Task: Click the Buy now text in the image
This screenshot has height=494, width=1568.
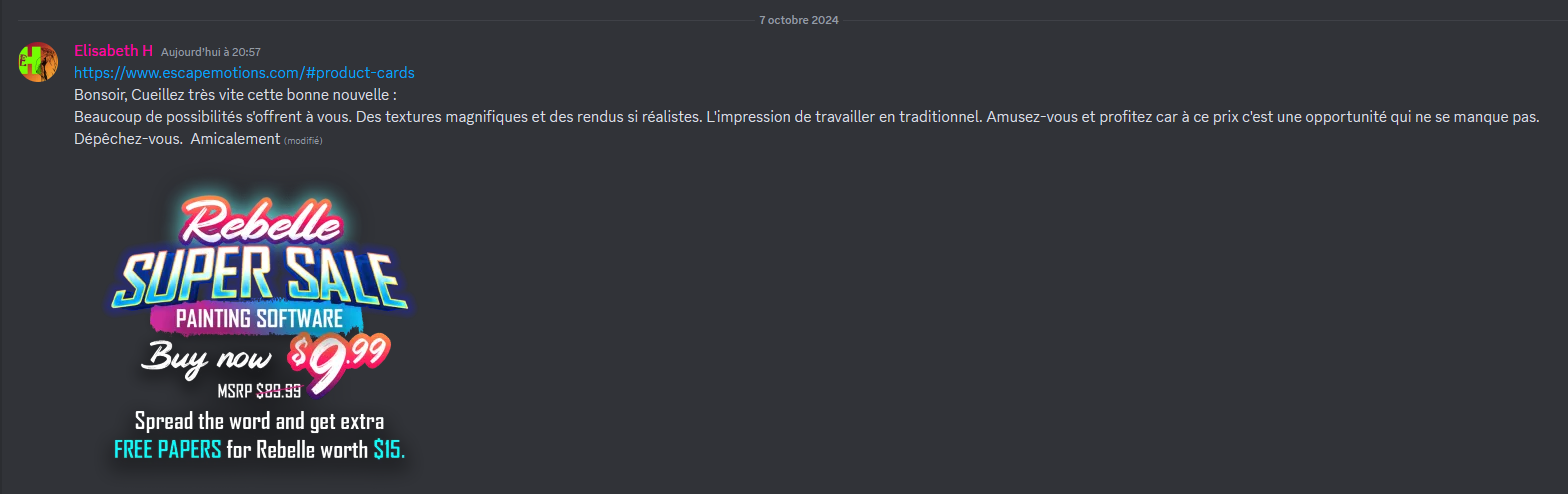Action: [206, 356]
